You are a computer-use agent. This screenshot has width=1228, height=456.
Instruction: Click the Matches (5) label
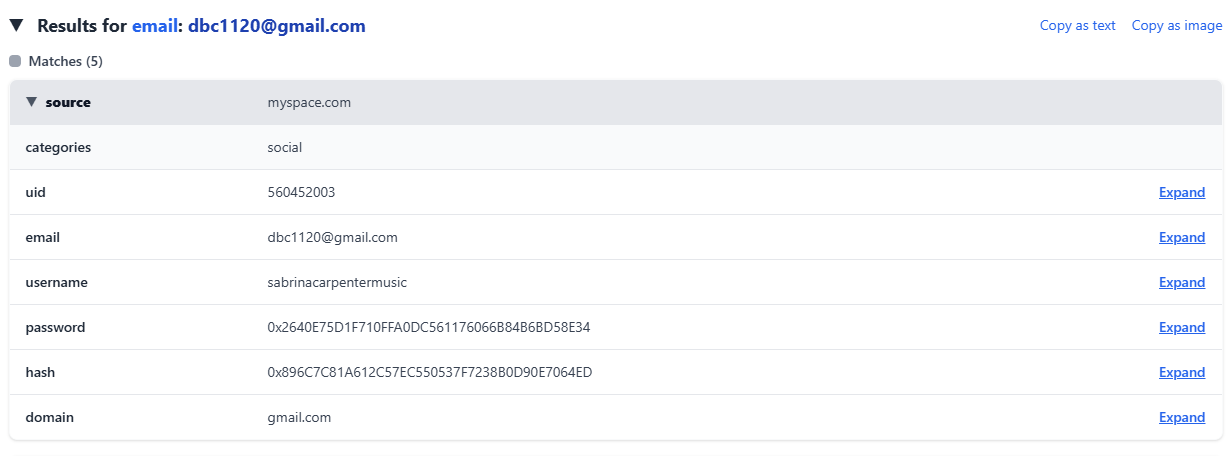(65, 61)
